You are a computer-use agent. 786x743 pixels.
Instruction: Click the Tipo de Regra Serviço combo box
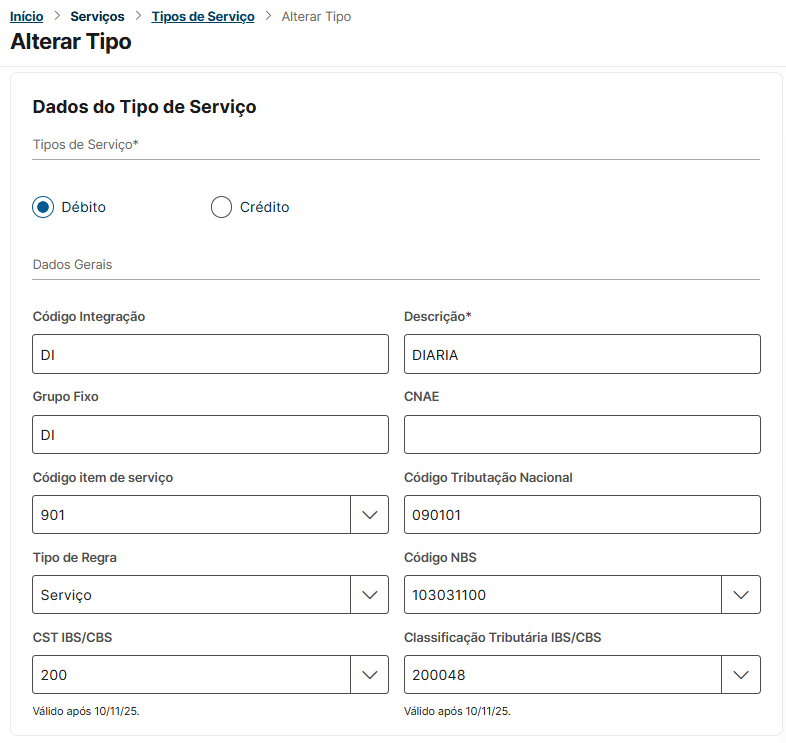[x=191, y=595]
